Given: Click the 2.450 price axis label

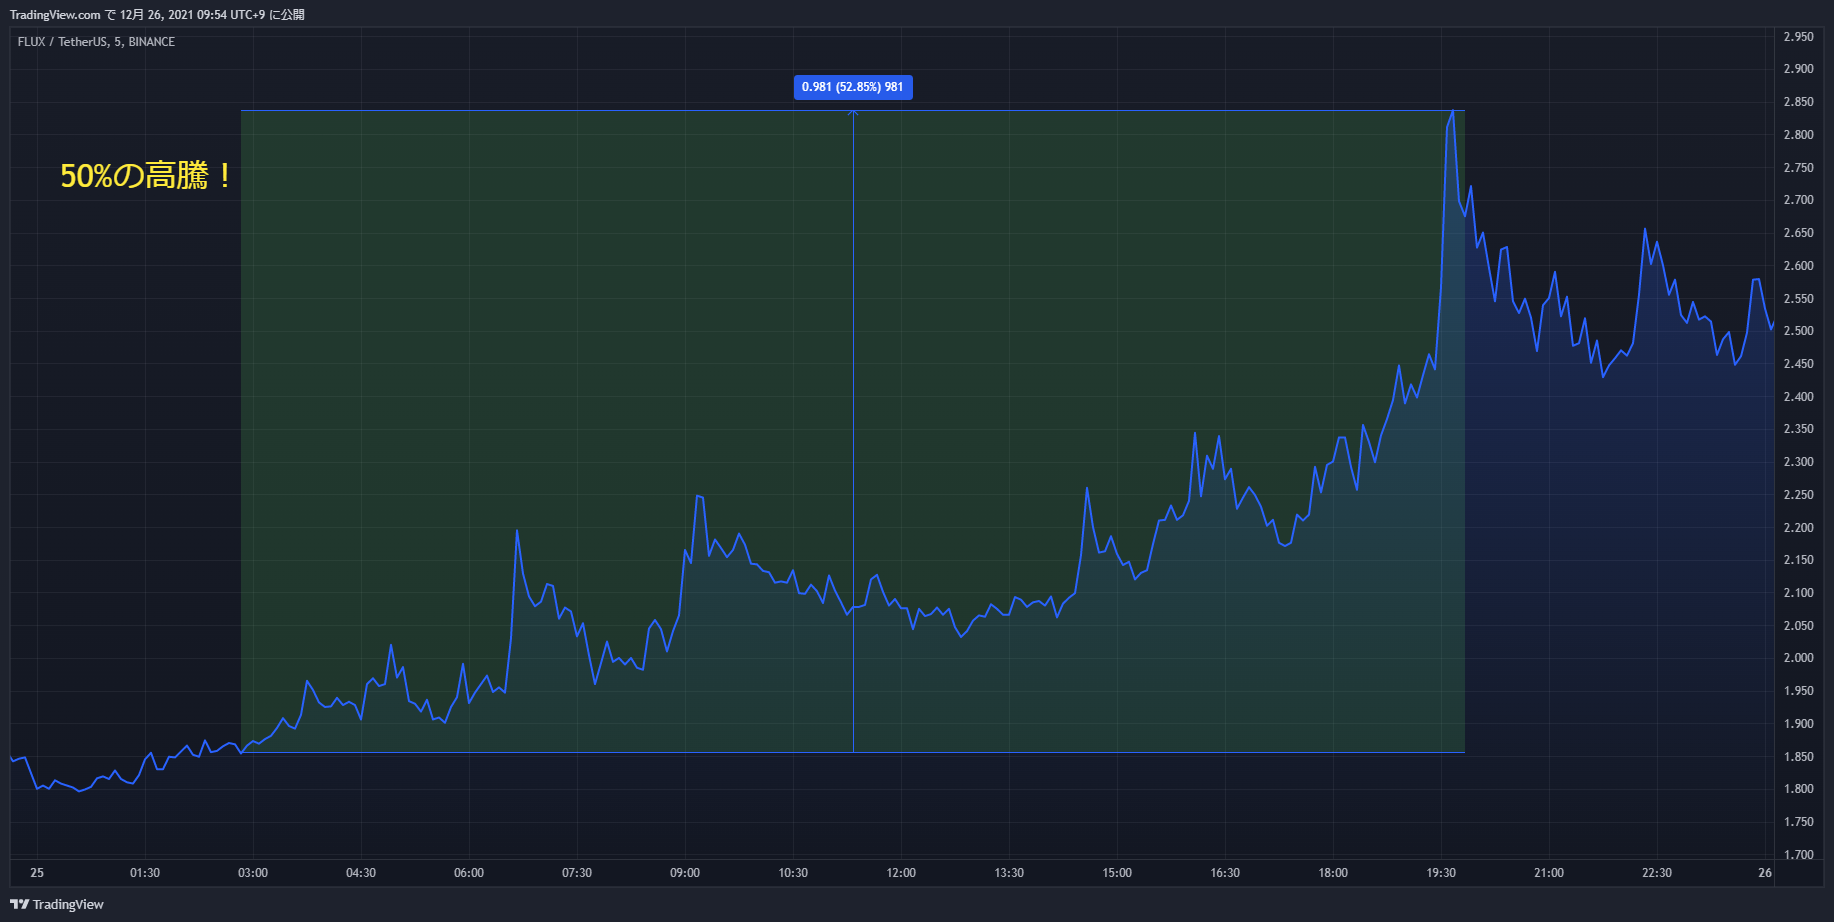Looking at the screenshot, I should (1798, 364).
